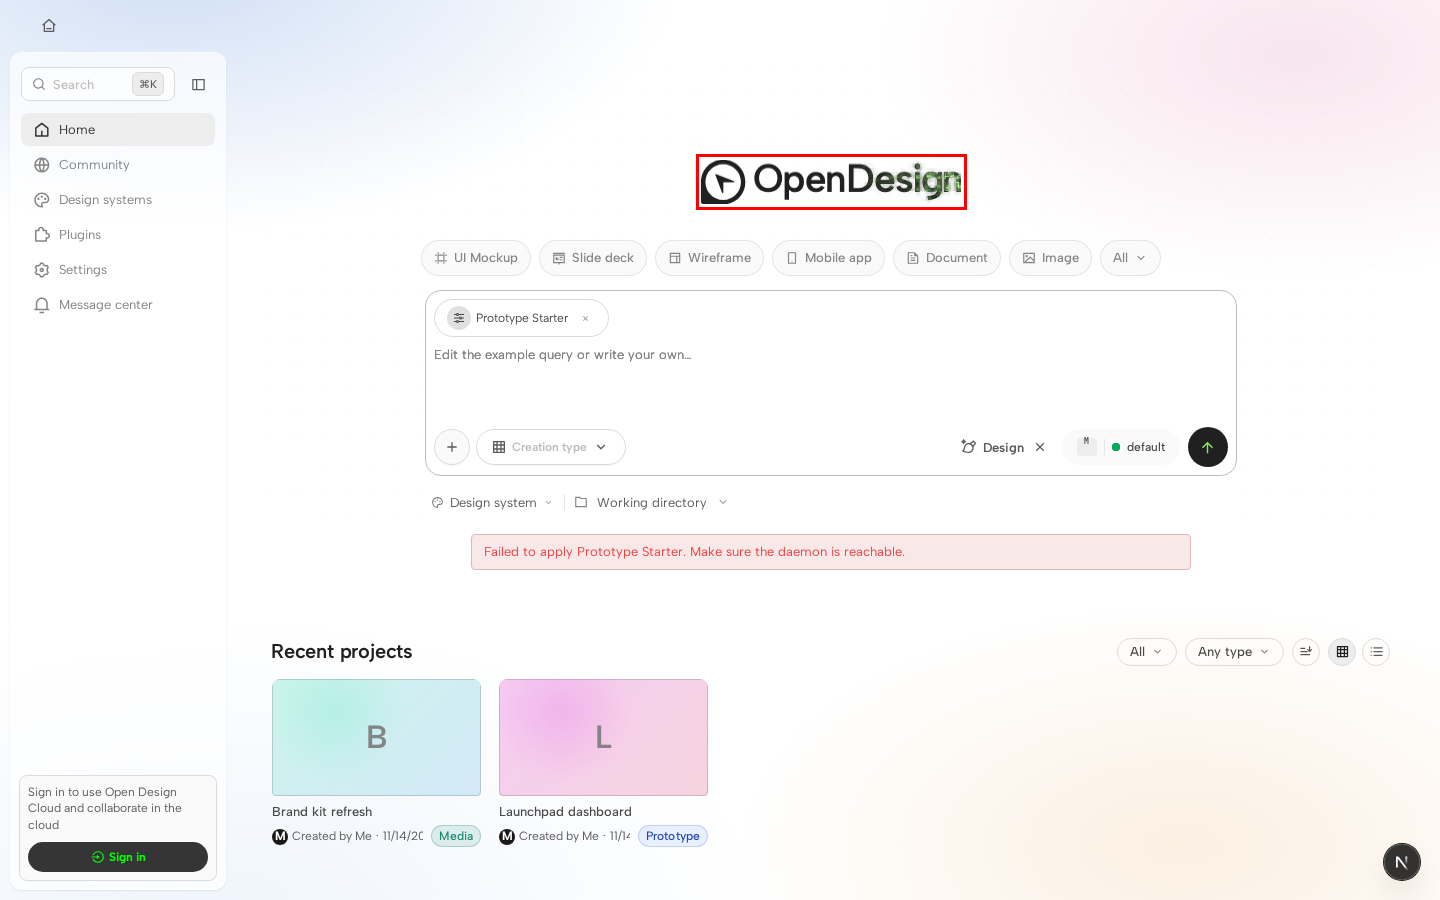
Task: Click the Design mode chip
Action: [993, 447]
